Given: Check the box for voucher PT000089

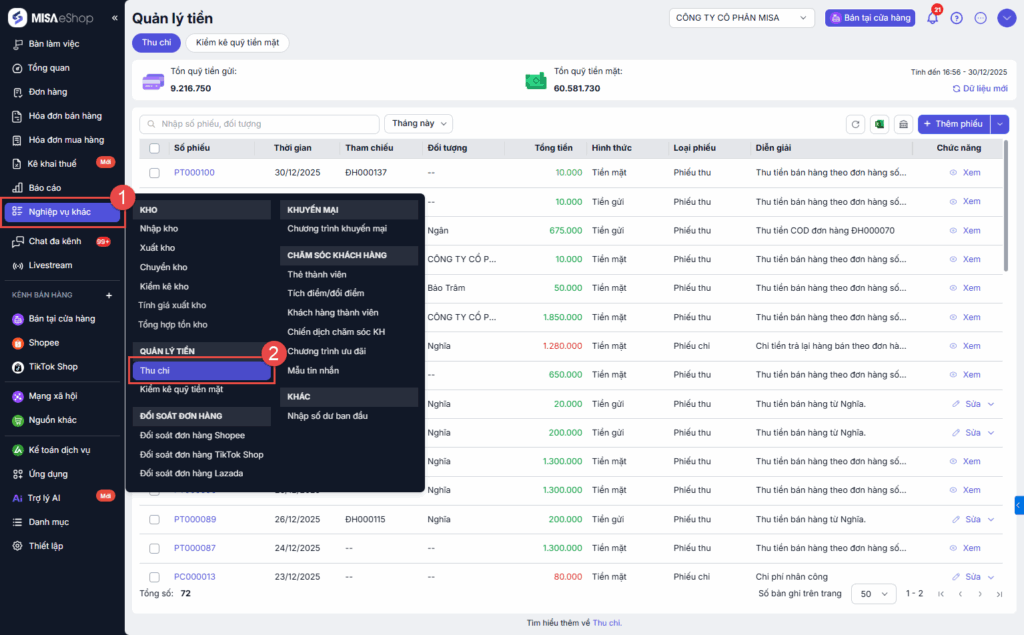Looking at the screenshot, I should coord(154,520).
